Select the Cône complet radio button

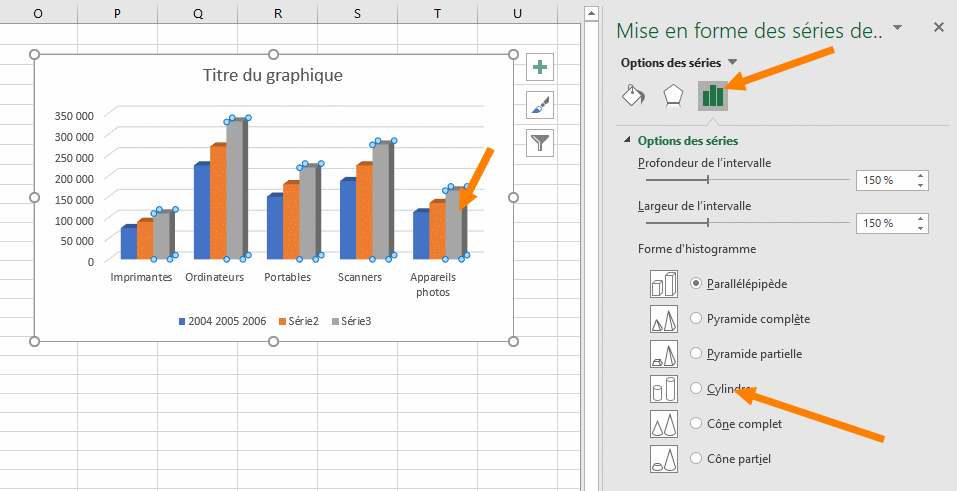pyautogui.click(x=697, y=424)
